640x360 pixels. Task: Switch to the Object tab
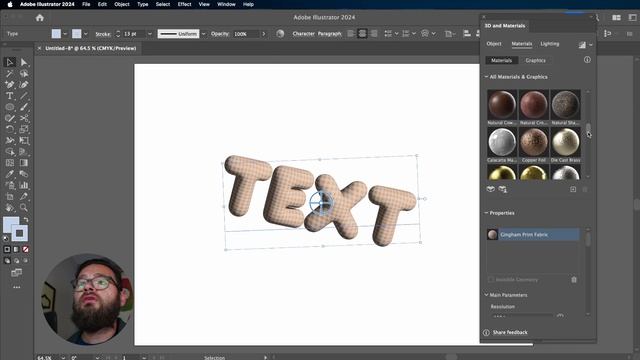pyautogui.click(x=494, y=44)
